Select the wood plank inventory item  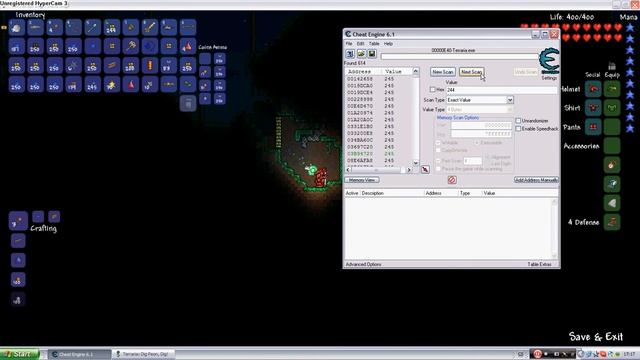pyautogui.click(x=111, y=65)
